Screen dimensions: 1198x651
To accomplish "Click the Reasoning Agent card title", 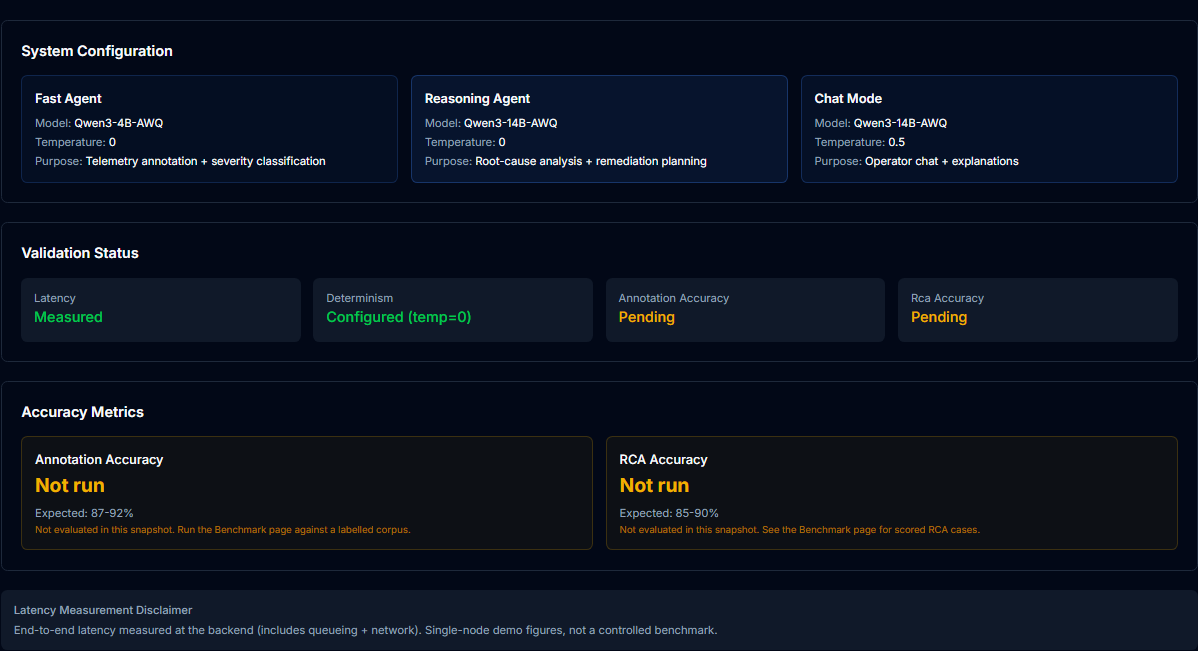I will coord(478,99).
